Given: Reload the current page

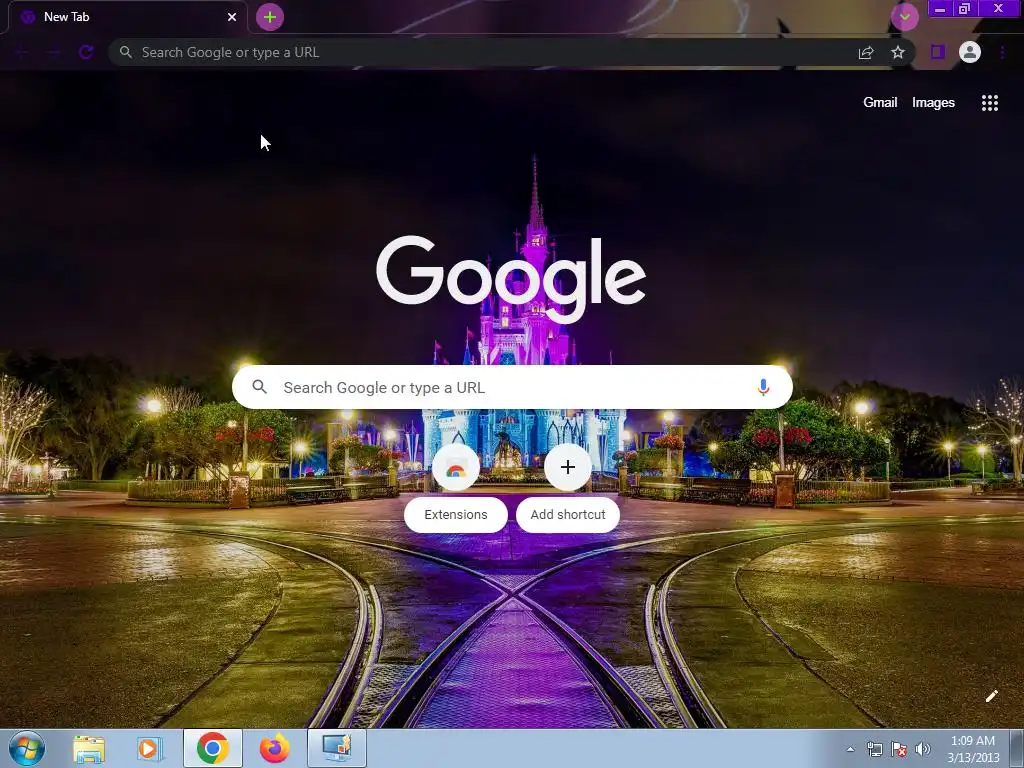Looking at the screenshot, I should (86, 52).
